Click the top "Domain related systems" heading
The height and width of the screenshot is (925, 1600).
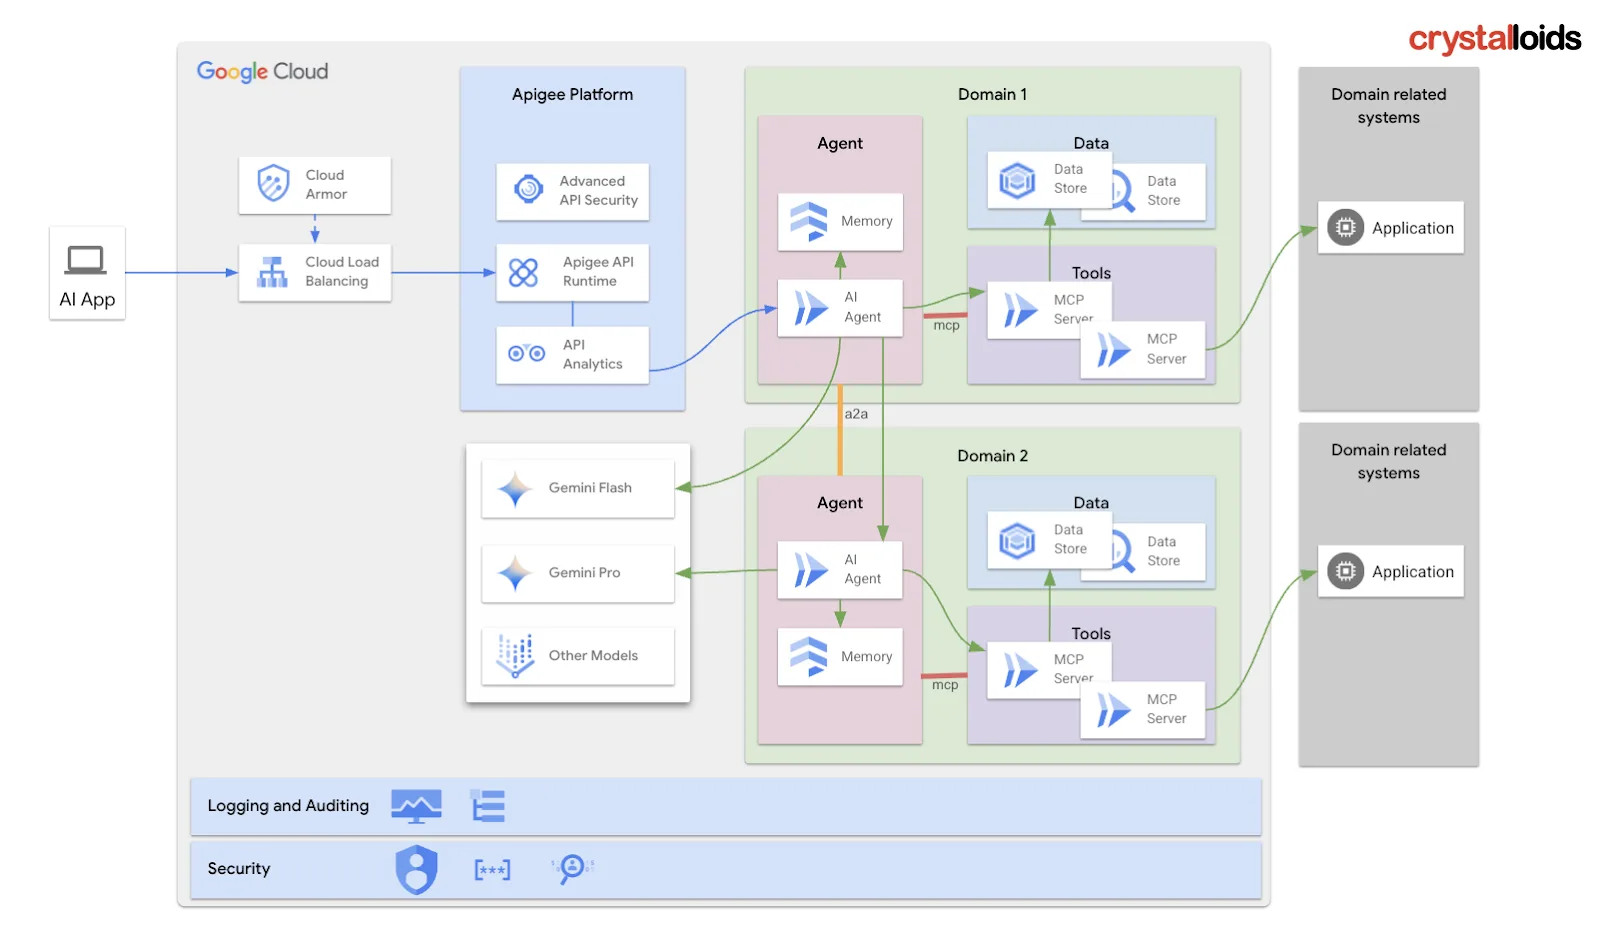click(x=1389, y=106)
